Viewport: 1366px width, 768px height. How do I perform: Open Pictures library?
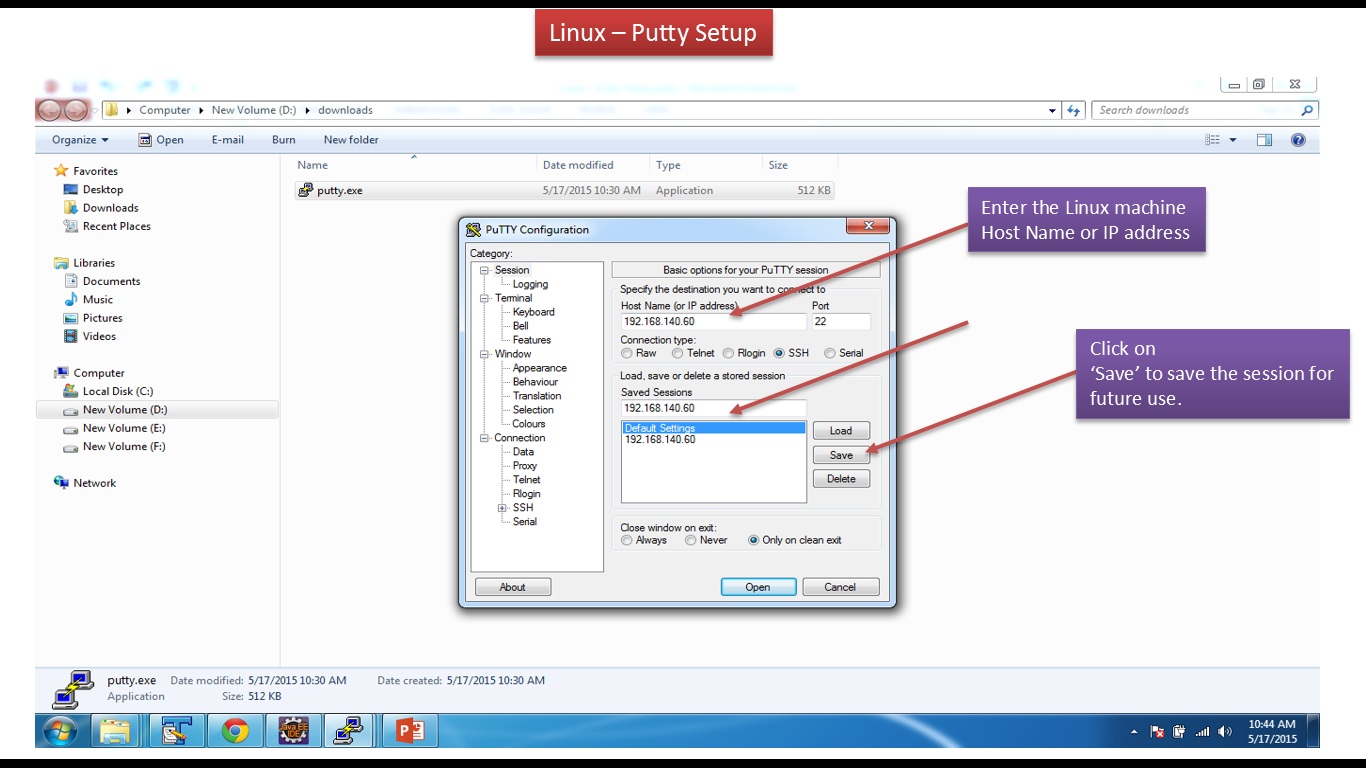click(x=102, y=318)
